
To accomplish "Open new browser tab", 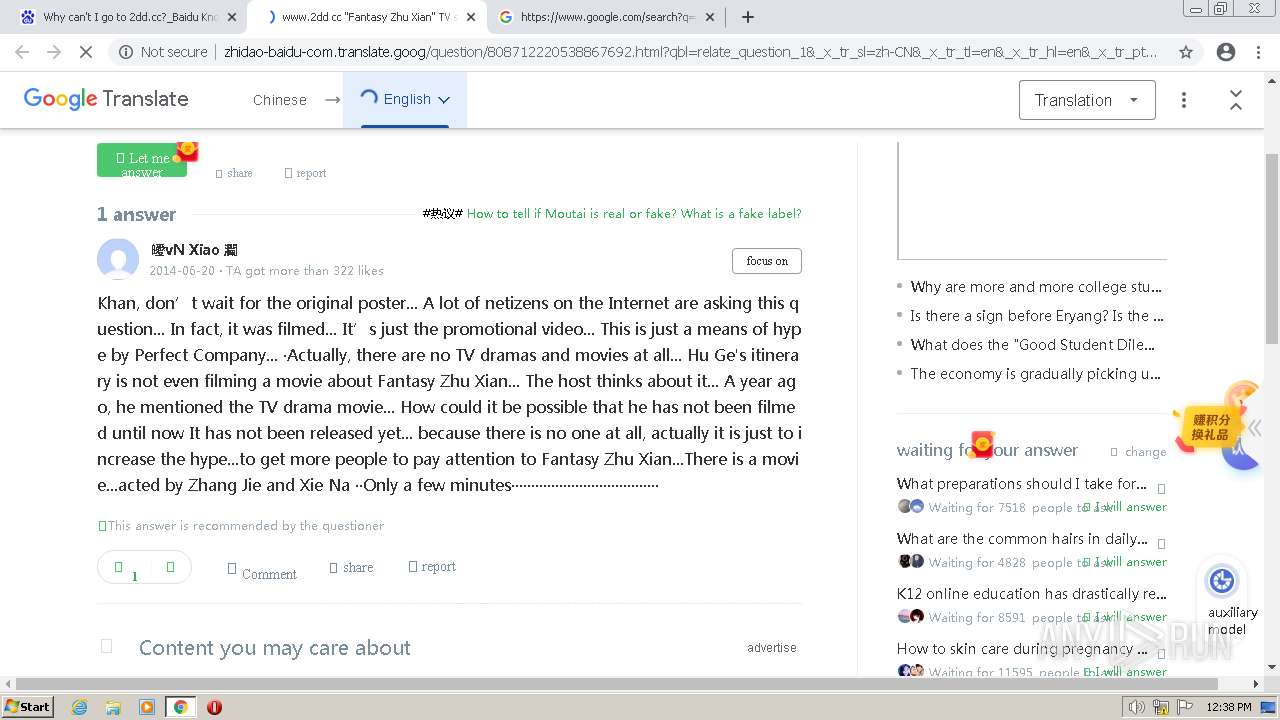I will pyautogui.click(x=747, y=16).
